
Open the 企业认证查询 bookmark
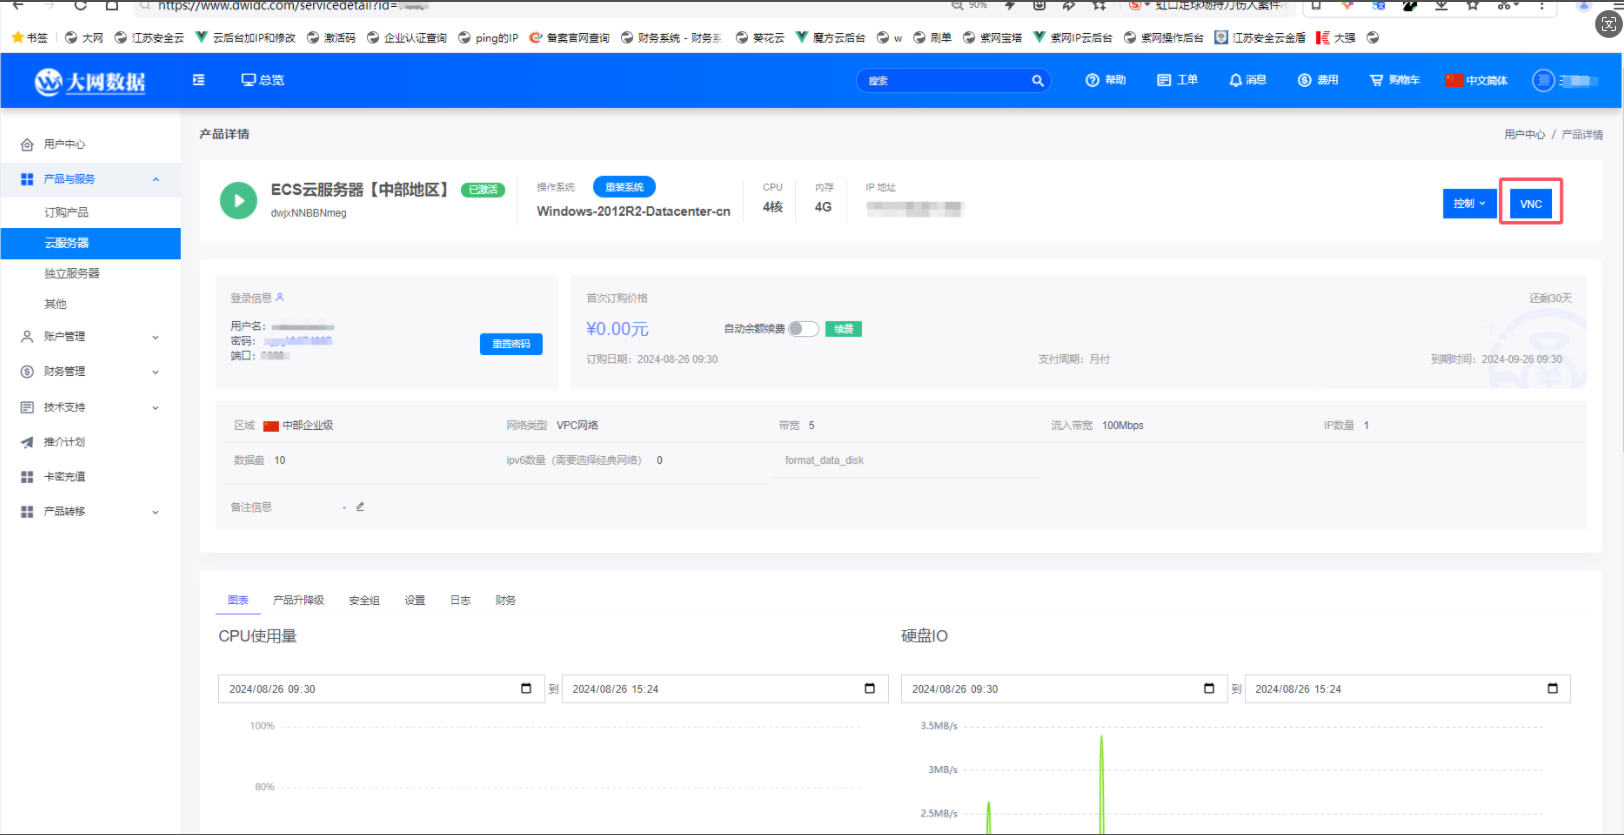pos(407,38)
